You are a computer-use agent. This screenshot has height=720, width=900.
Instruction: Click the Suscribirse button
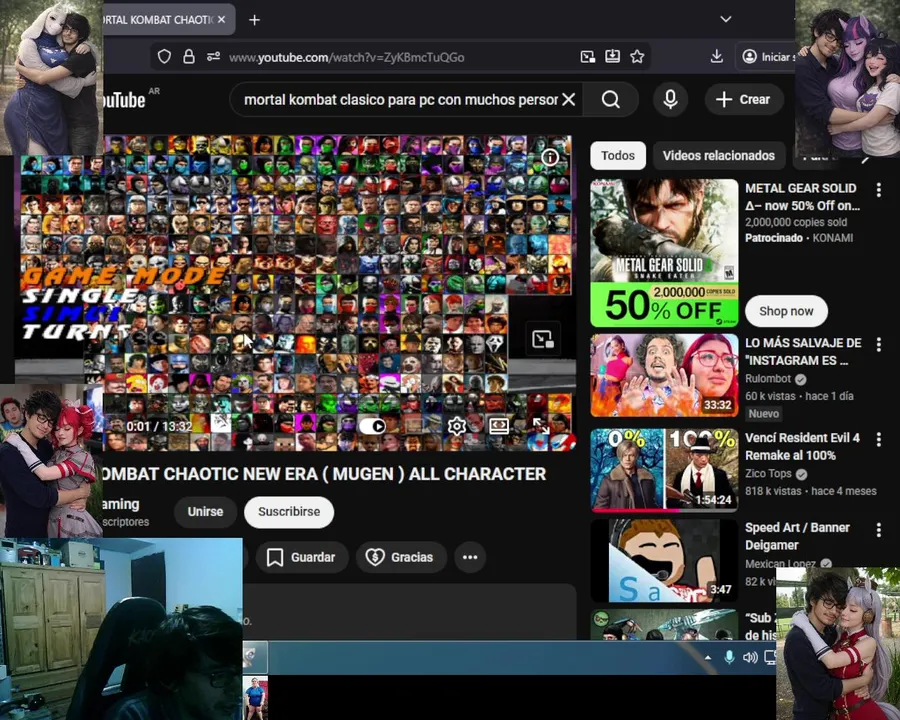point(289,512)
